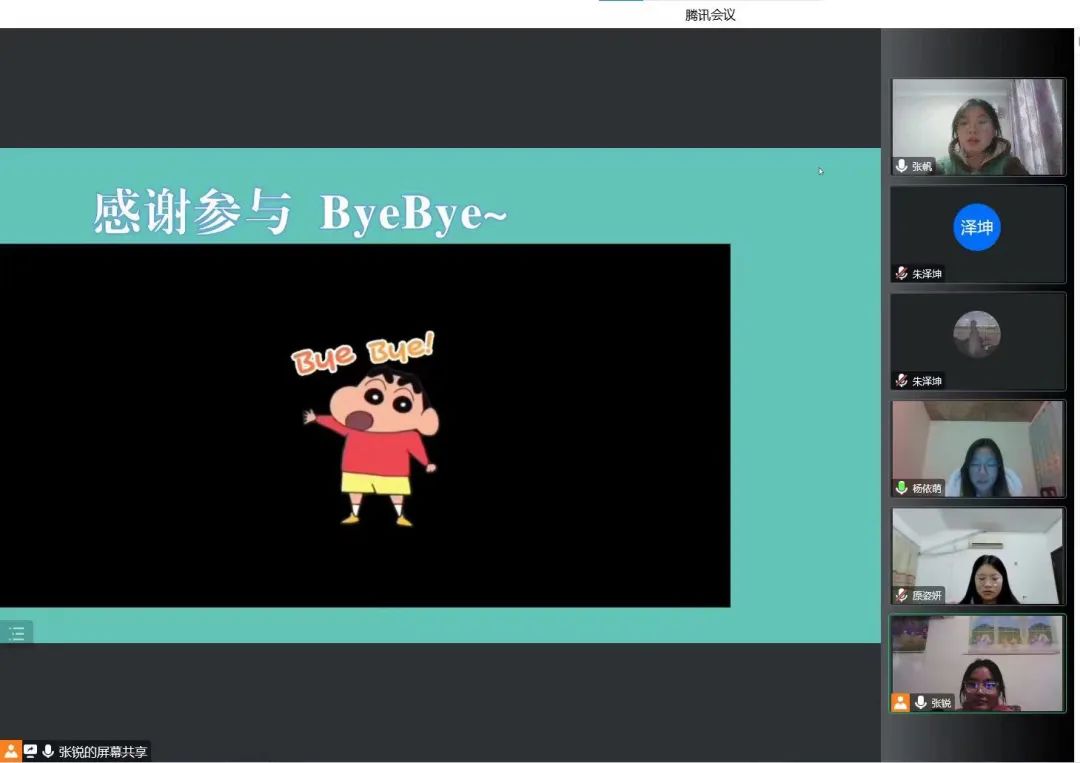
Task: Click the Bye Bye! caption above the cartoon
Action: [x=363, y=353]
